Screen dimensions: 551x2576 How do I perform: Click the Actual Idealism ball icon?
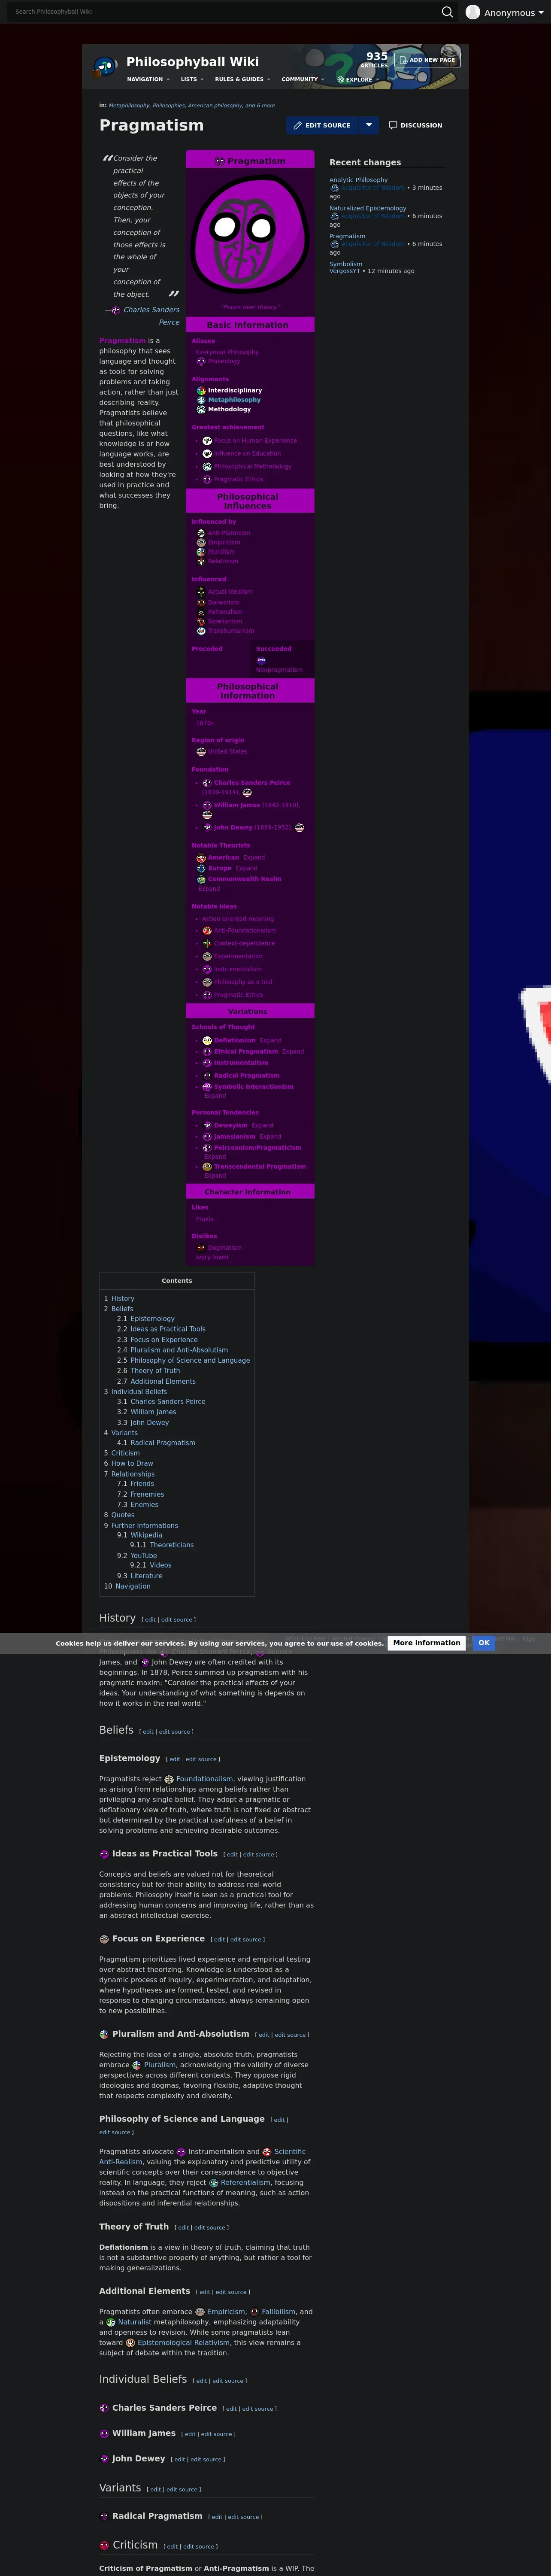[201, 592]
